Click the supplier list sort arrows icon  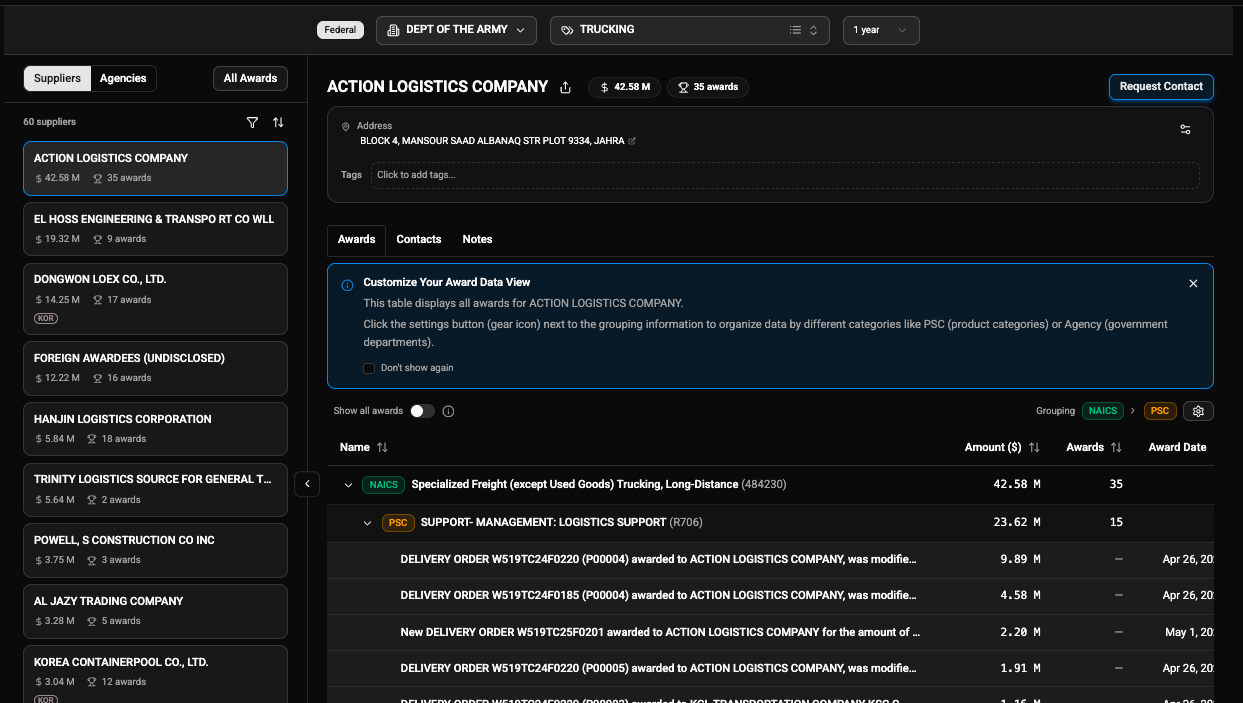pyautogui.click(x=278, y=122)
